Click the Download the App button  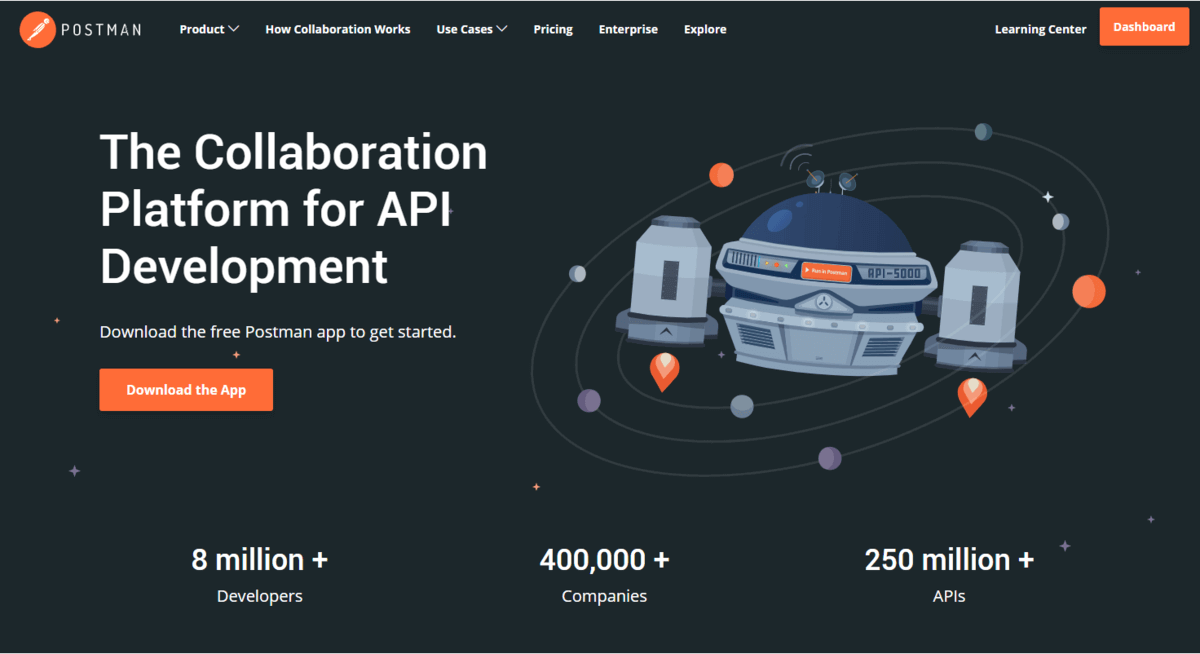click(x=186, y=390)
